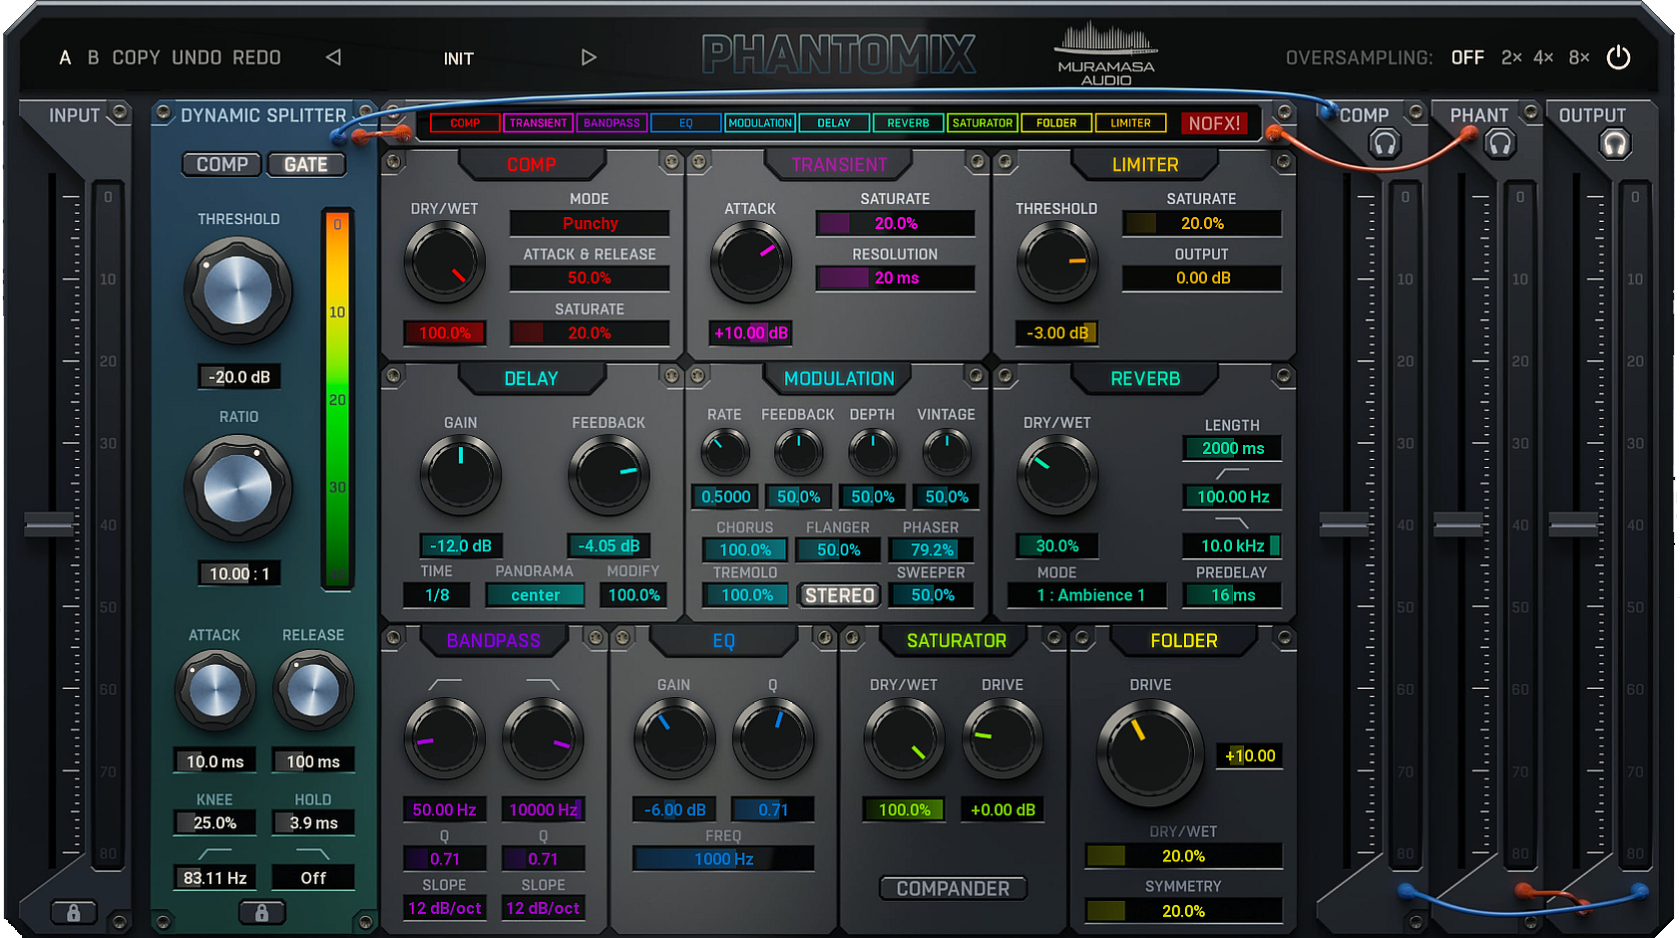This screenshot has height=938, width=1680.
Task: Select COMP chip in the effects chain
Action: click(465, 123)
